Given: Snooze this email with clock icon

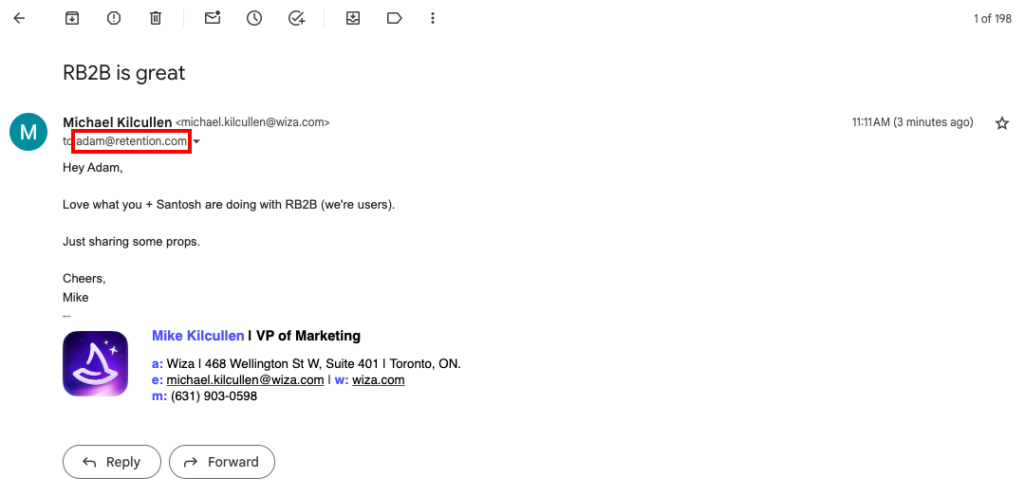Looking at the screenshot, I should point(254,18).
